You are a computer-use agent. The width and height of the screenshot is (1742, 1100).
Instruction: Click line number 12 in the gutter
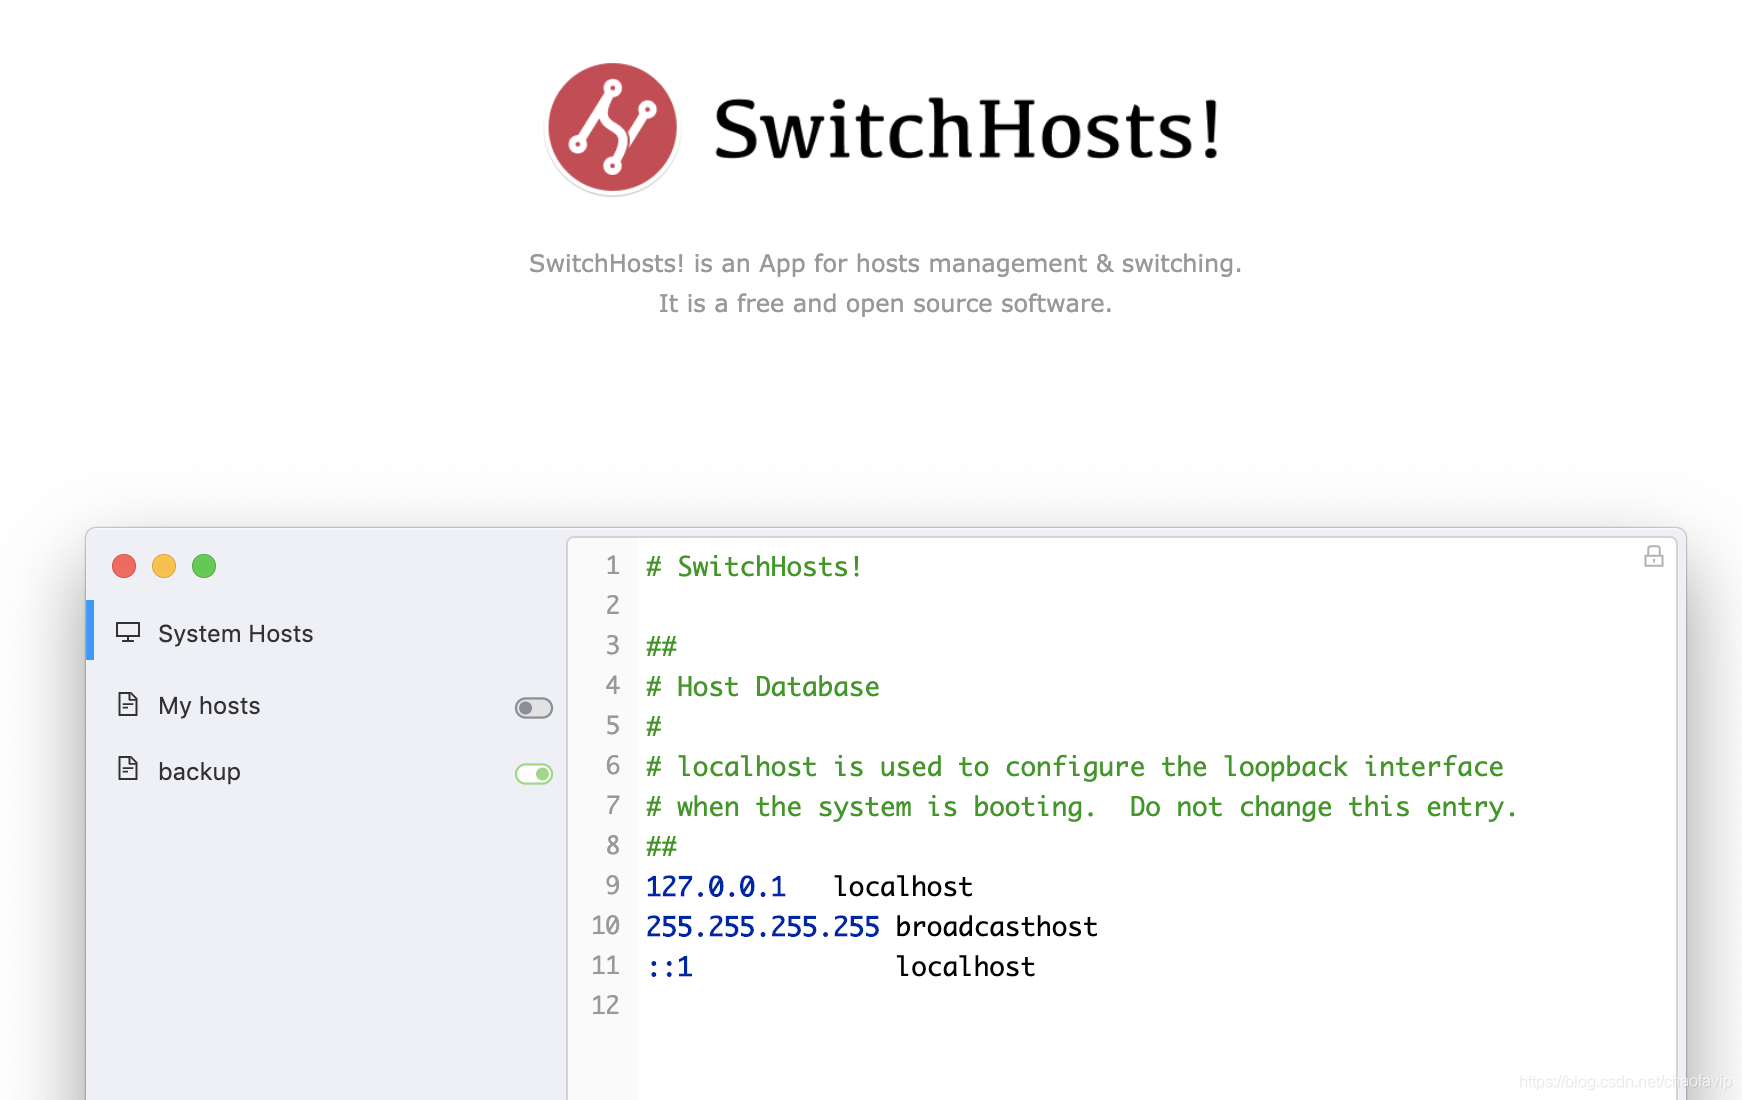point(605,1005)
